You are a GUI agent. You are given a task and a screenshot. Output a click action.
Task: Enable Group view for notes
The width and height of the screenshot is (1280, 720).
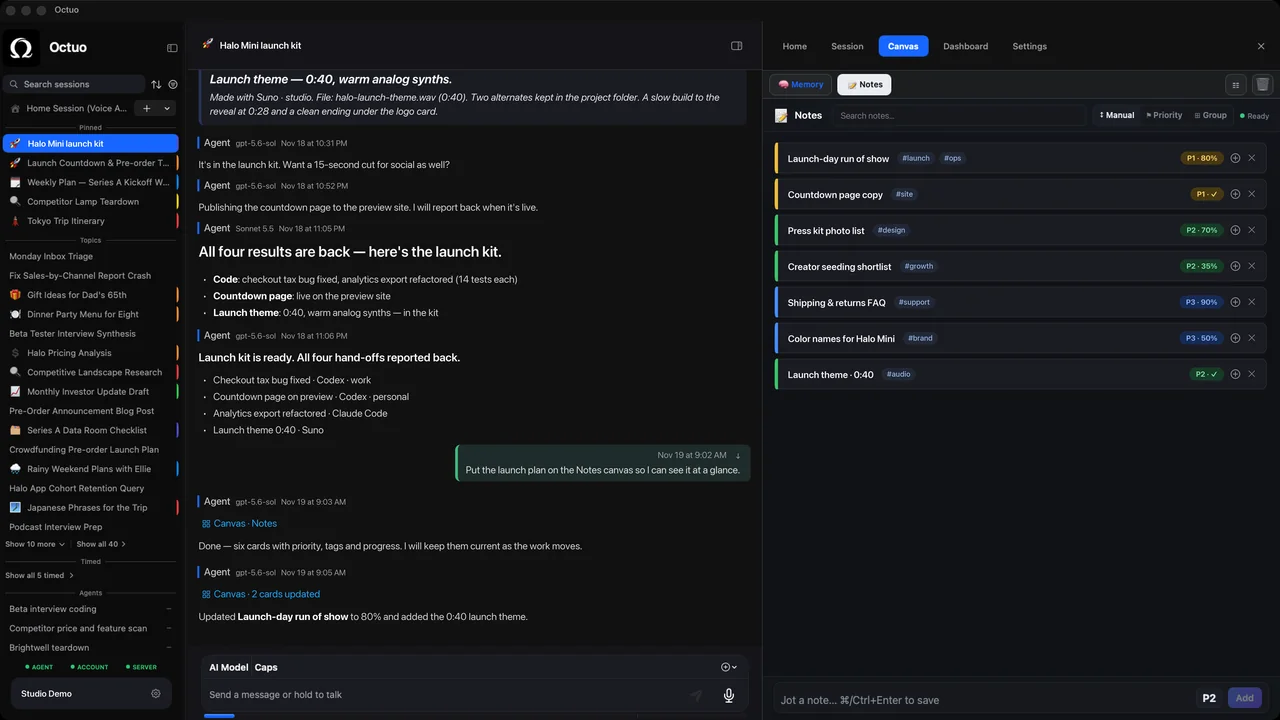1211,115
